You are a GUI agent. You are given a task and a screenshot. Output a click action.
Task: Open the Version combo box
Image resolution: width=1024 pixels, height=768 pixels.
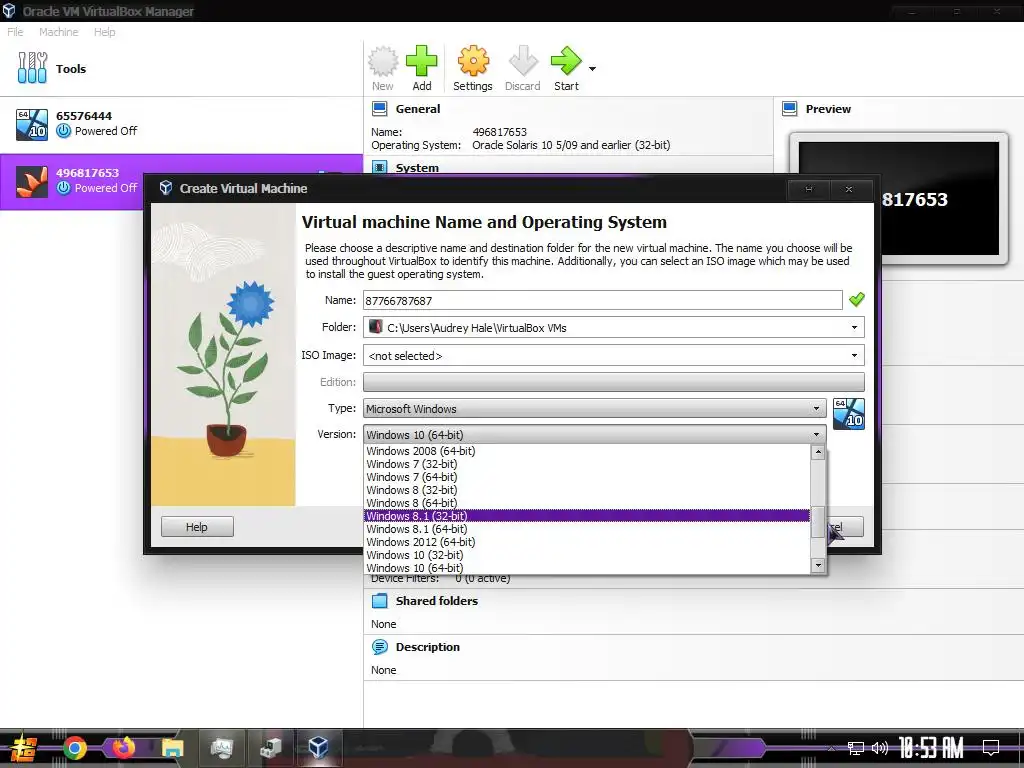(594, 434)
